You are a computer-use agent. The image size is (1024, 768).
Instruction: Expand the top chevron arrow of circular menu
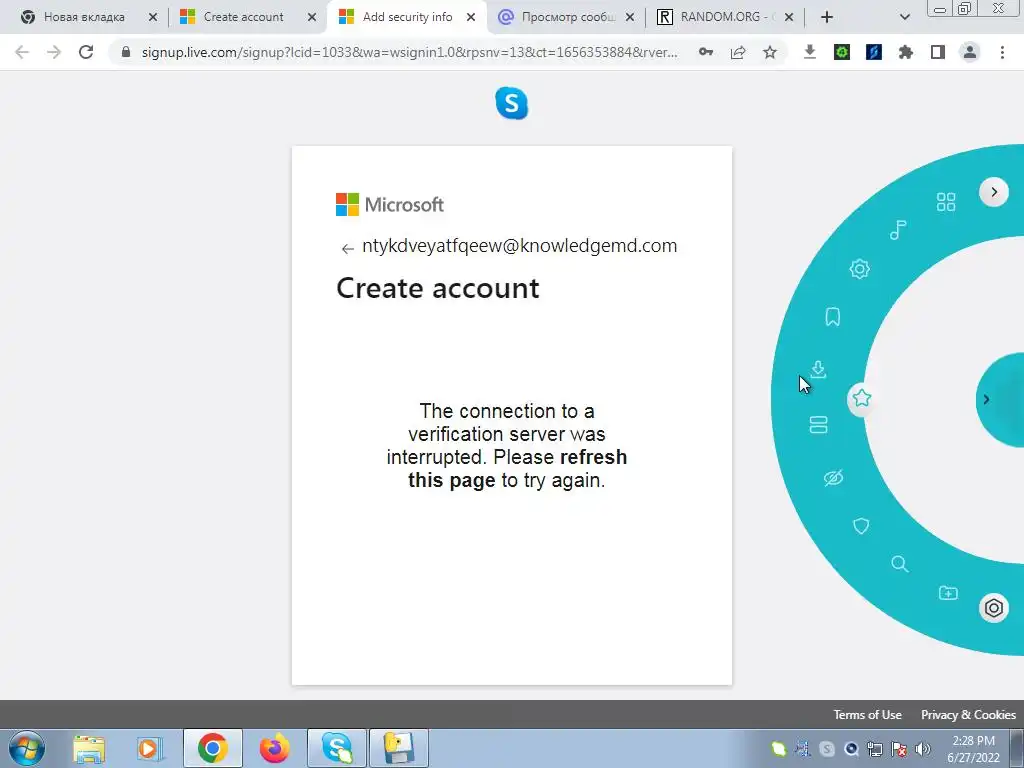(x=994, y=192)
